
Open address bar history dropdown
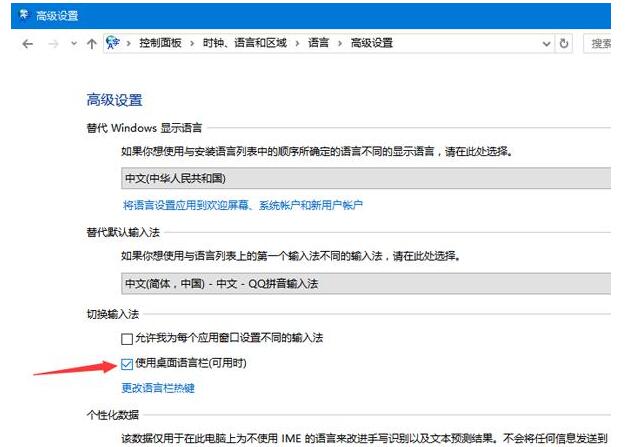pos(546,43)
